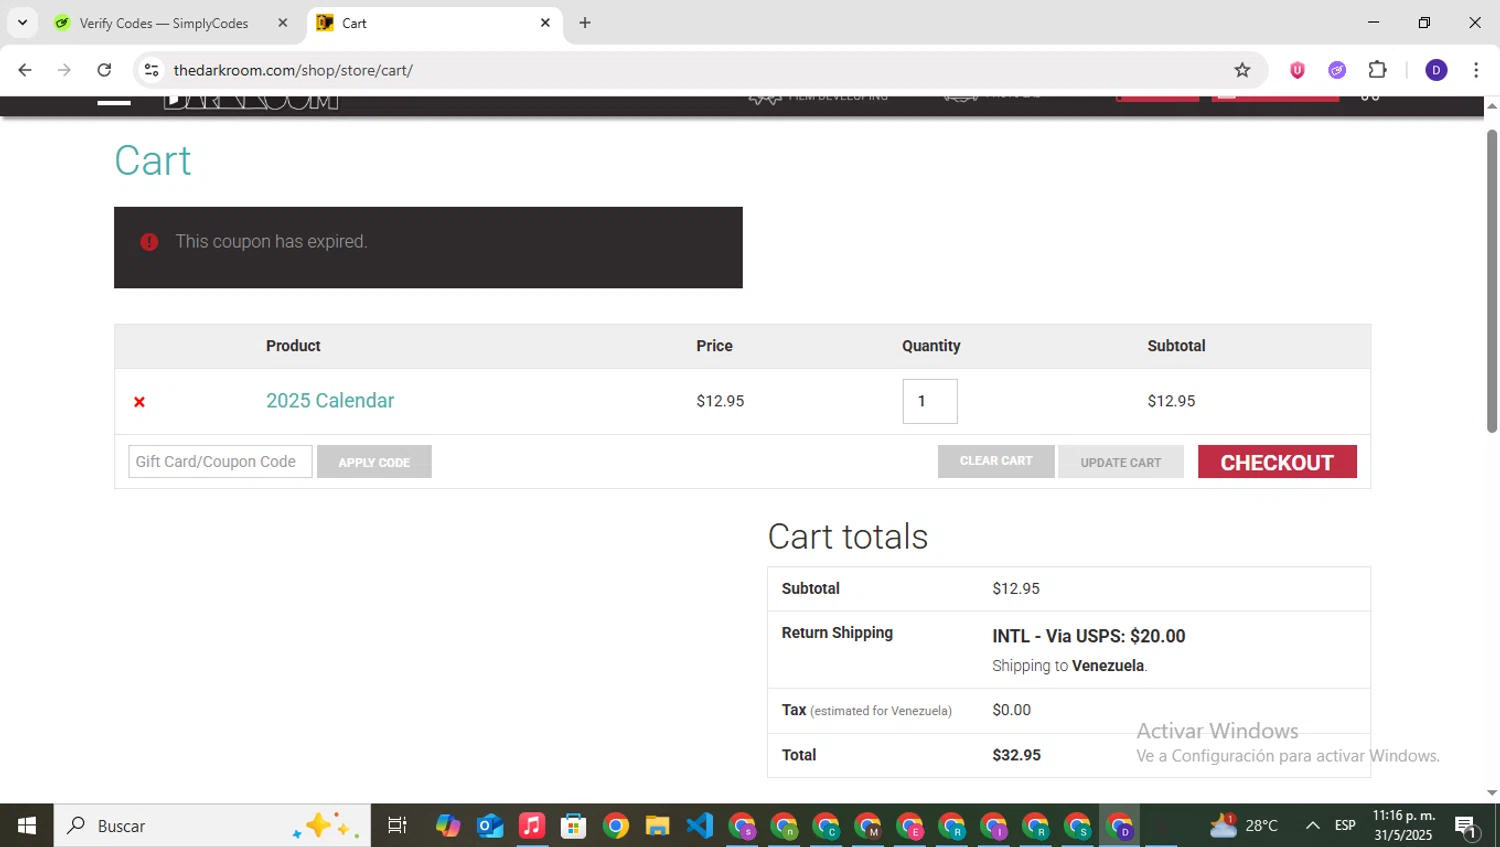Select the Quantity column header

click(931, 346)
